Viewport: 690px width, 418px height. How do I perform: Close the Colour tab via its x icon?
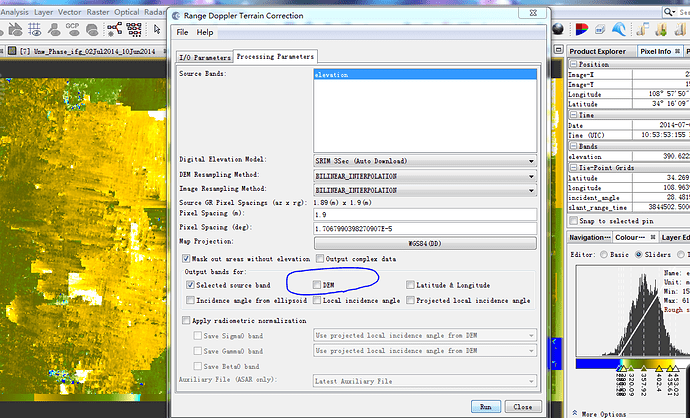(x=653, y=237)
